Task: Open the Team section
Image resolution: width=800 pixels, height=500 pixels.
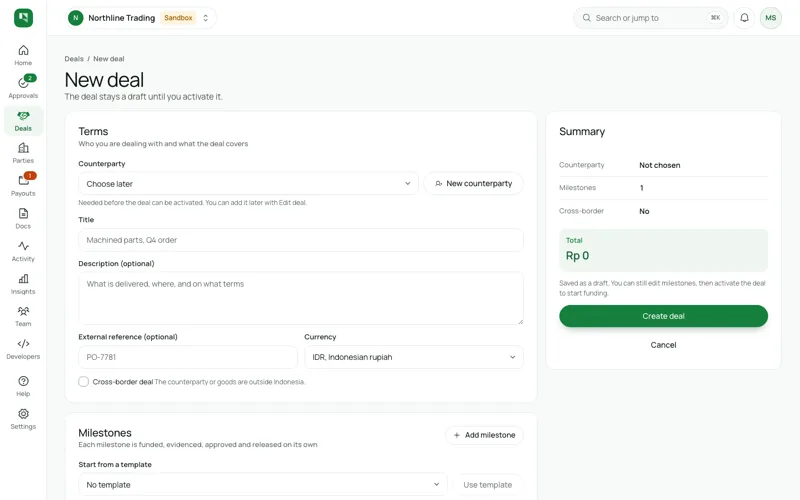Action: coord(23,316)
